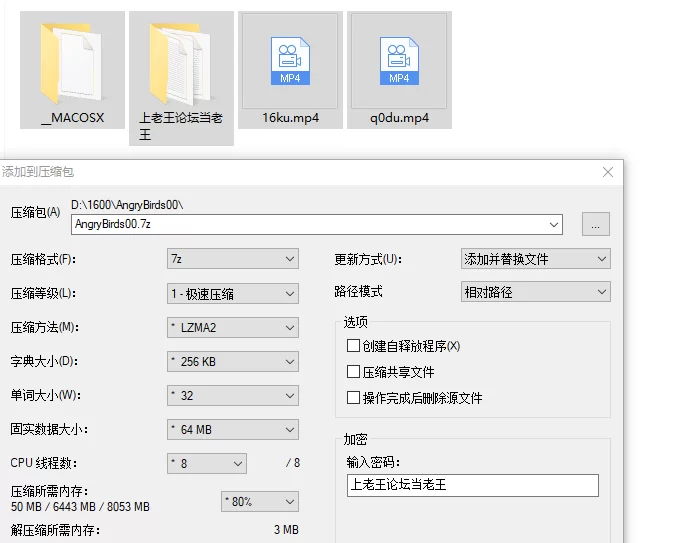
Task: Enable the 创建自释放程序 checkbox
Action: [353, 346]
